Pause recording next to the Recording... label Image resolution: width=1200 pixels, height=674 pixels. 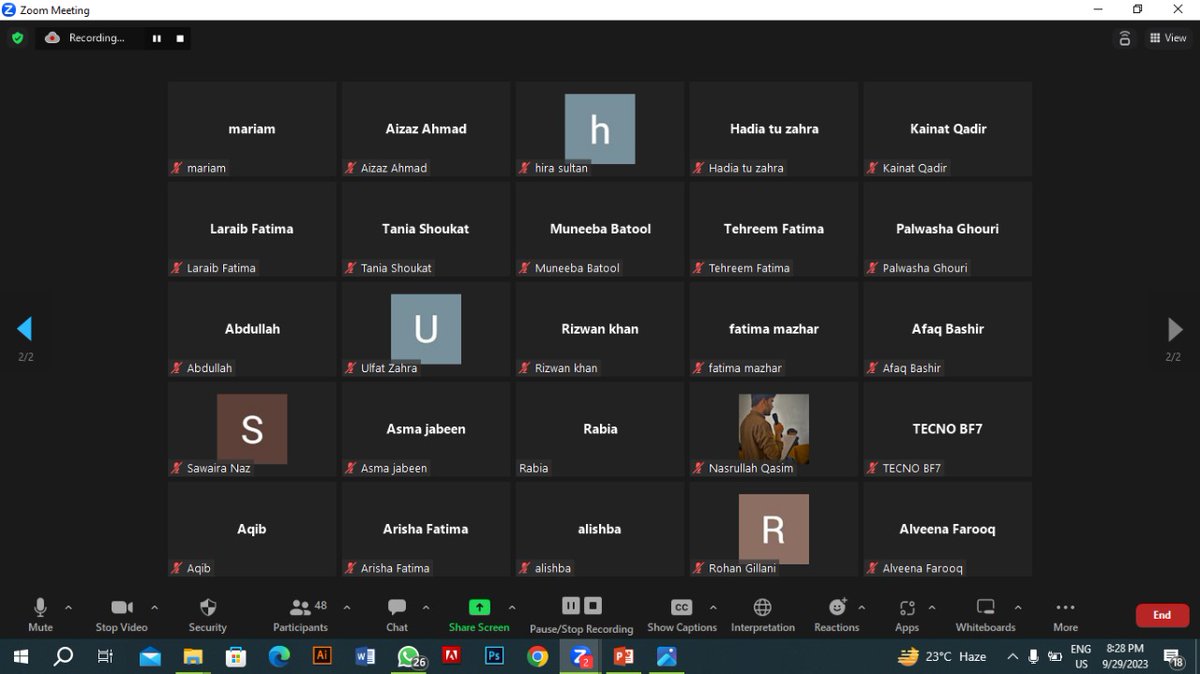[156, 38]
